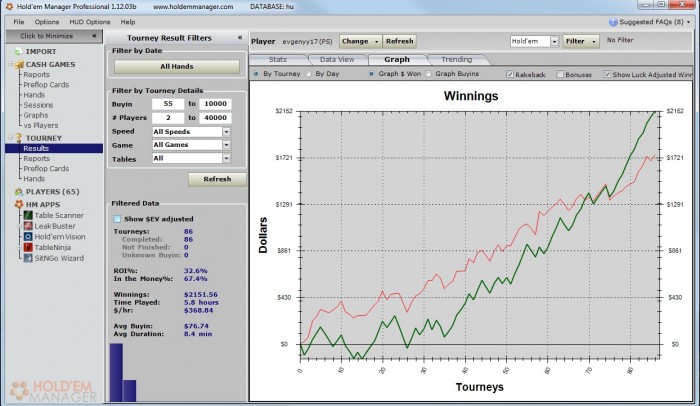700x406 pixels.
Task: Open the Table Scanner app icon
Action: click(28, 215)
